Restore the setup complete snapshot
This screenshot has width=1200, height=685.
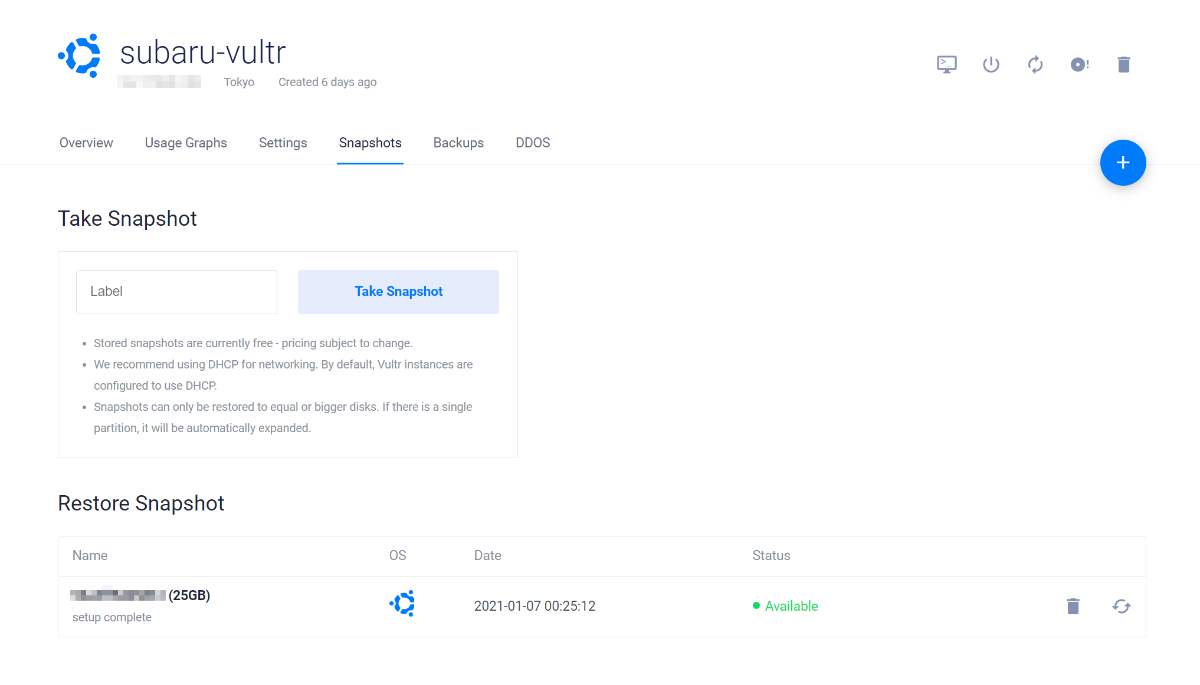tap(1122, 606)
